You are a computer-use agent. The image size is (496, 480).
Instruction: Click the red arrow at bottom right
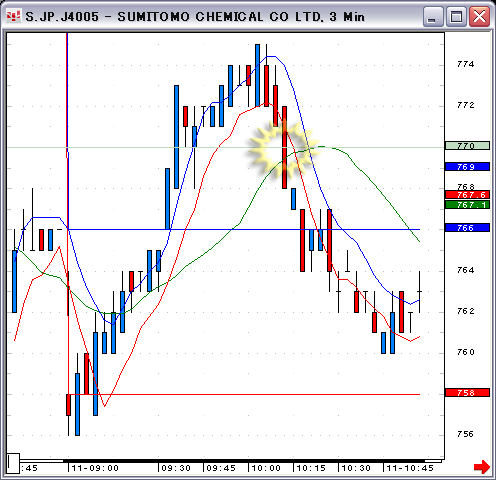482,467
